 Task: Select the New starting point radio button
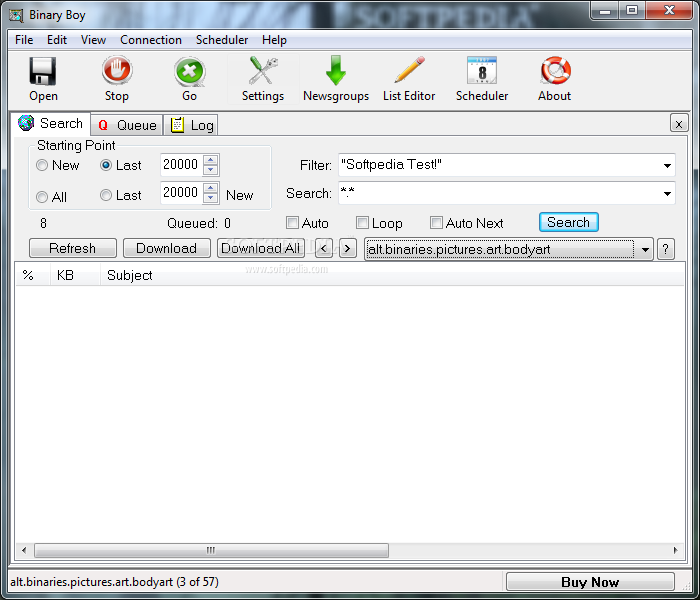42,166
